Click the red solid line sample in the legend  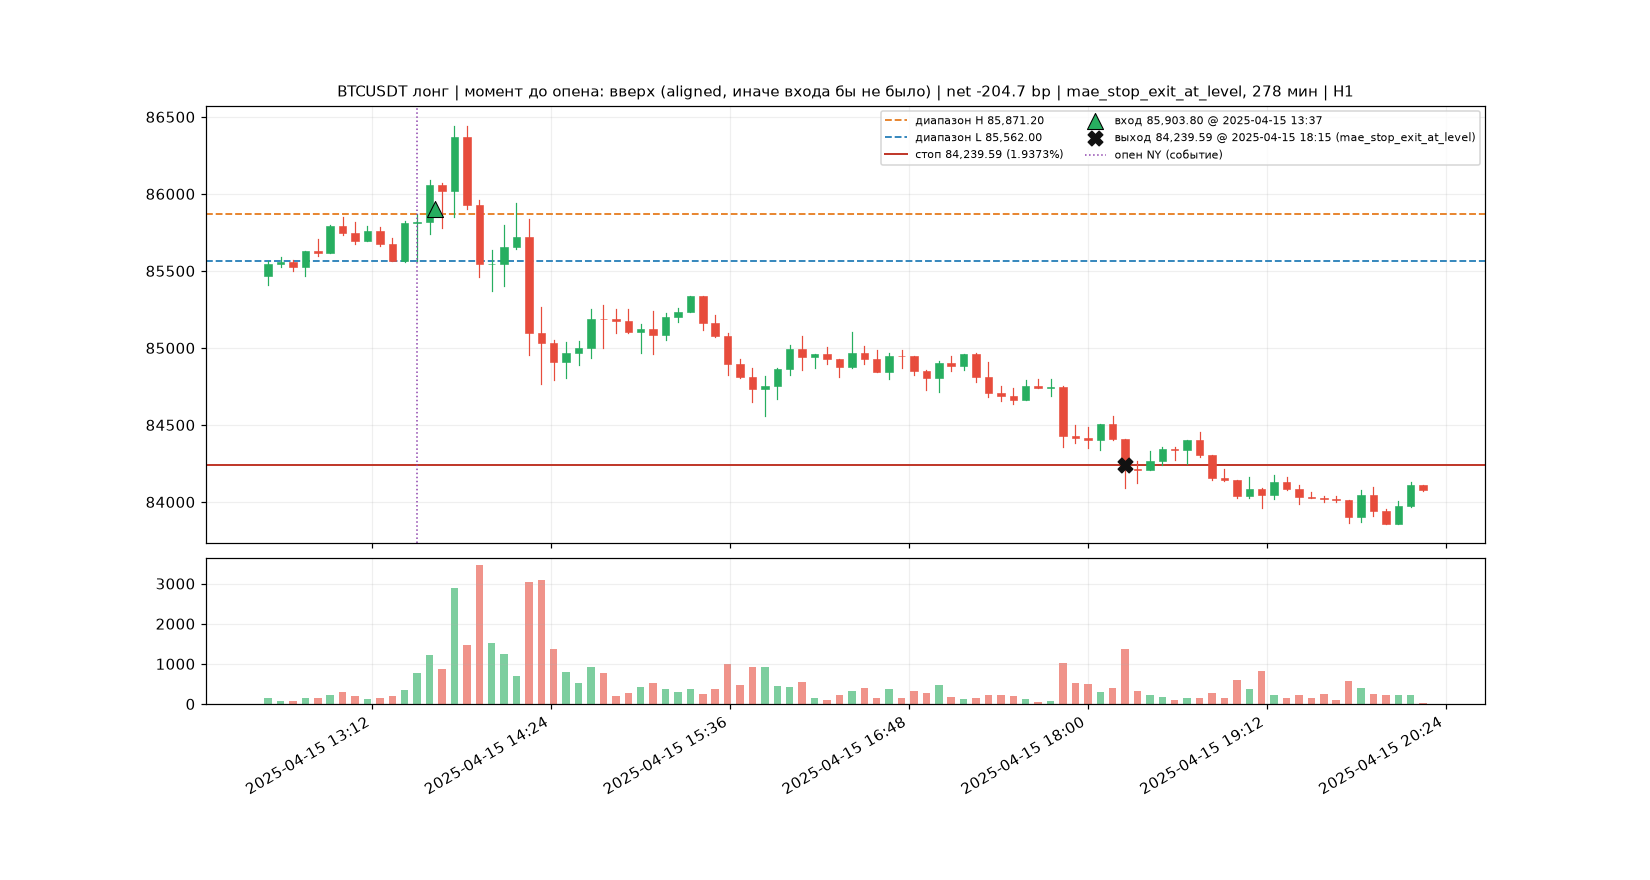(896, 155)
